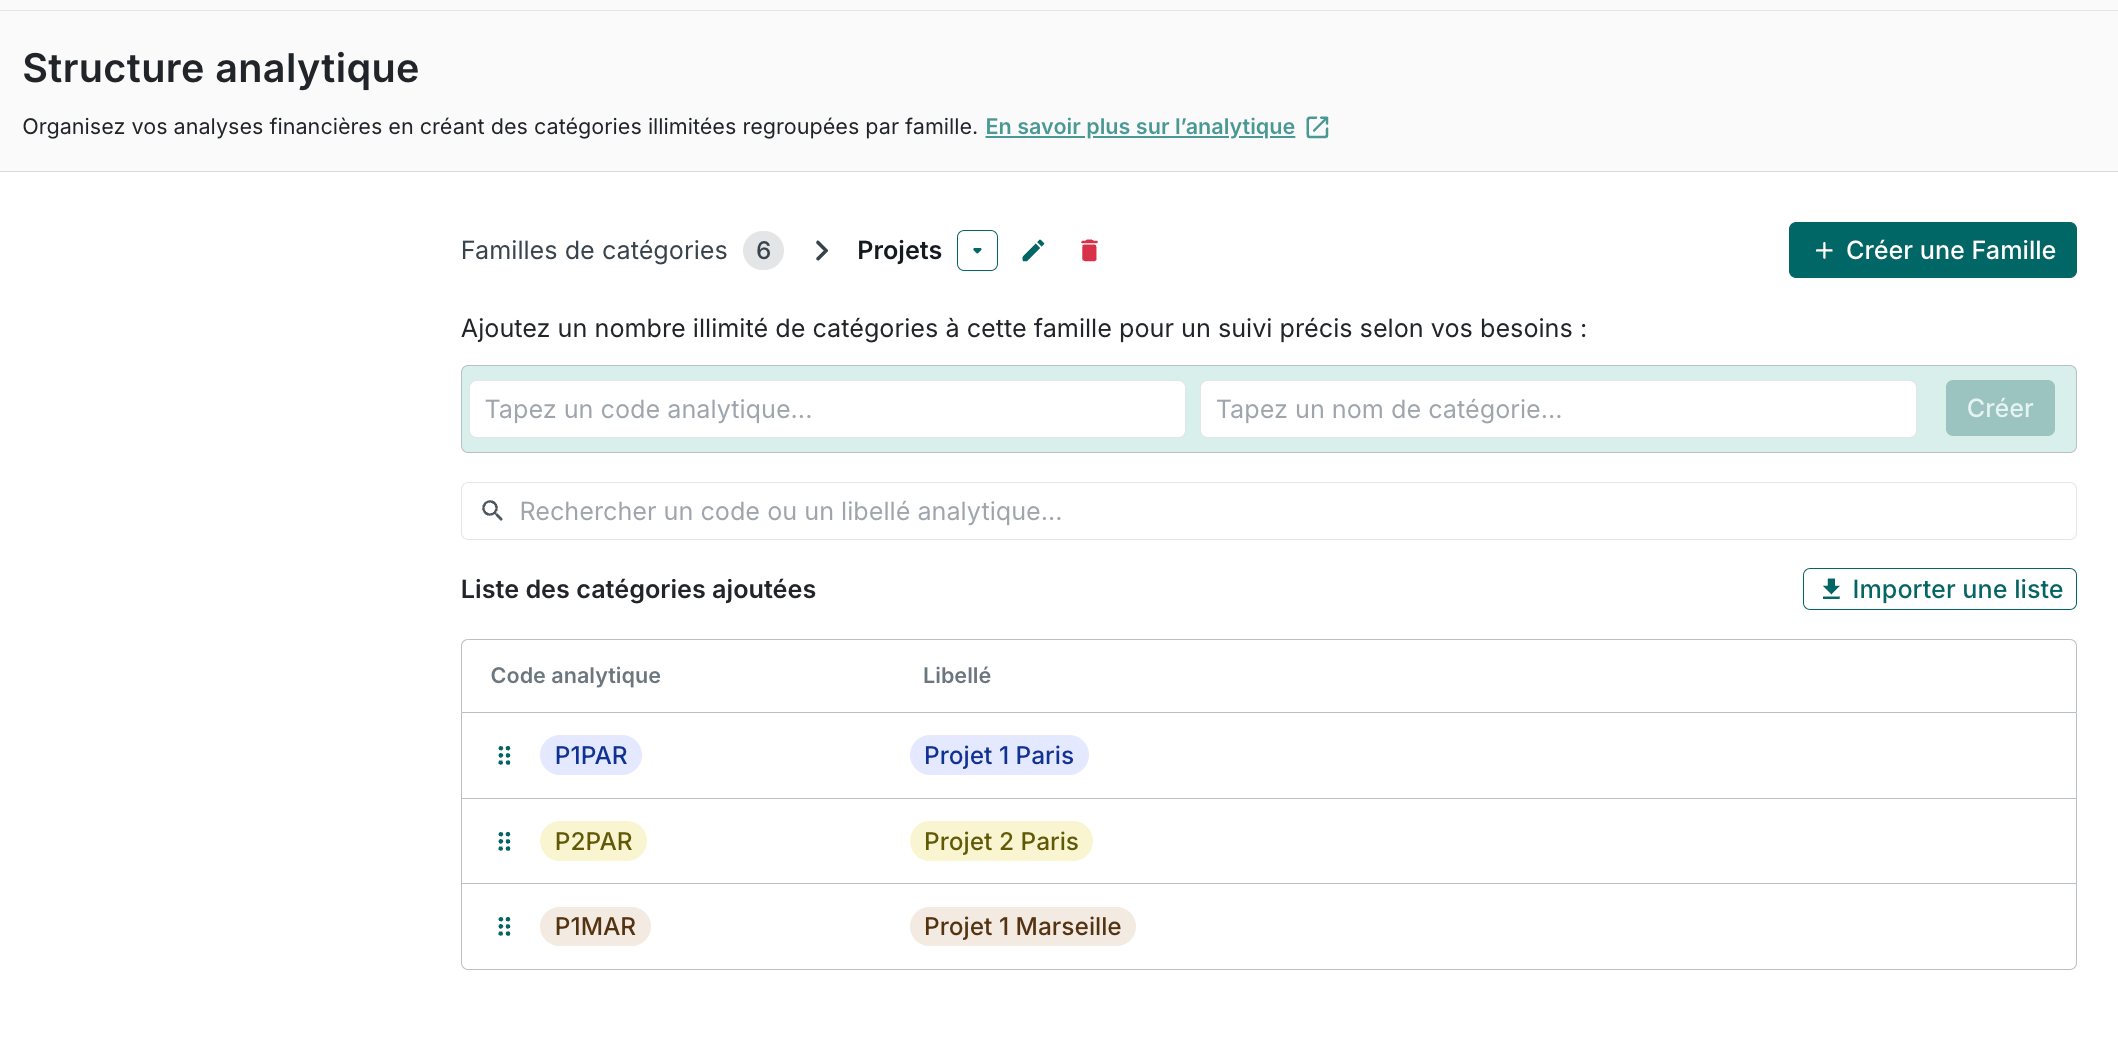The image size is (2118, 1055).
Task: Select the P1PAR code tag
Action: (591, 755)
